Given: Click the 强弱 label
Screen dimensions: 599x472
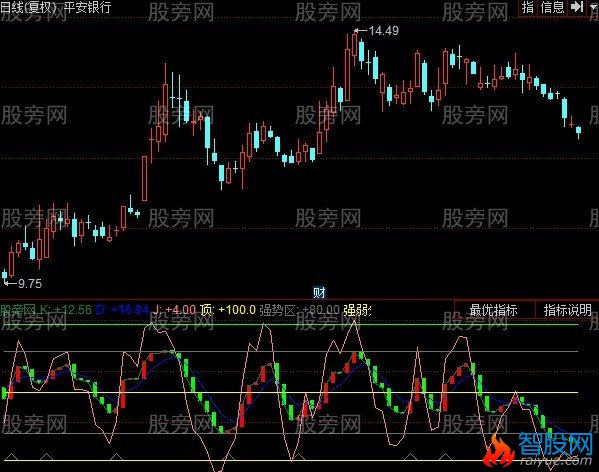Looking at the screenshot, I should (357, 310).
